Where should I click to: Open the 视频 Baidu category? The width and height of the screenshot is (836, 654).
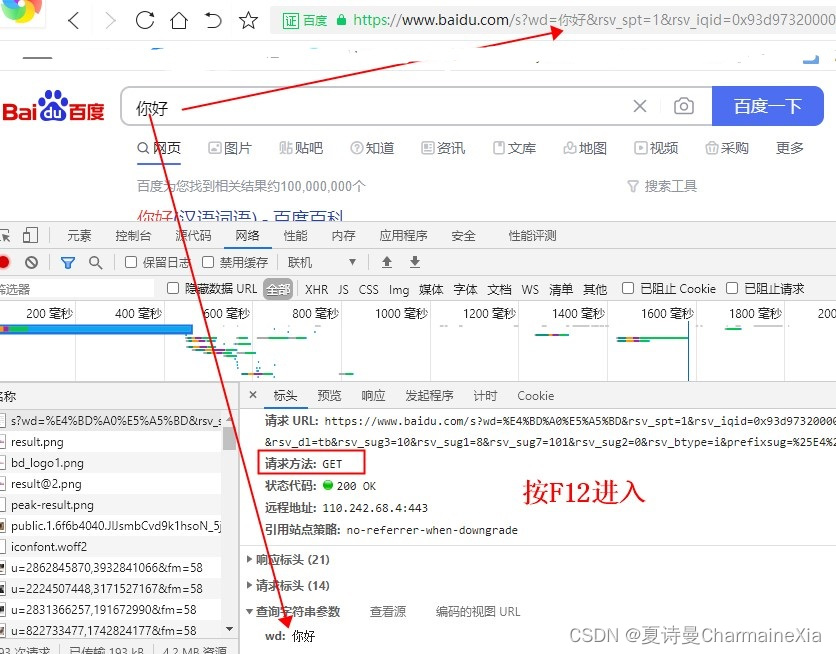pyautogui.click(x=656, y=148)
